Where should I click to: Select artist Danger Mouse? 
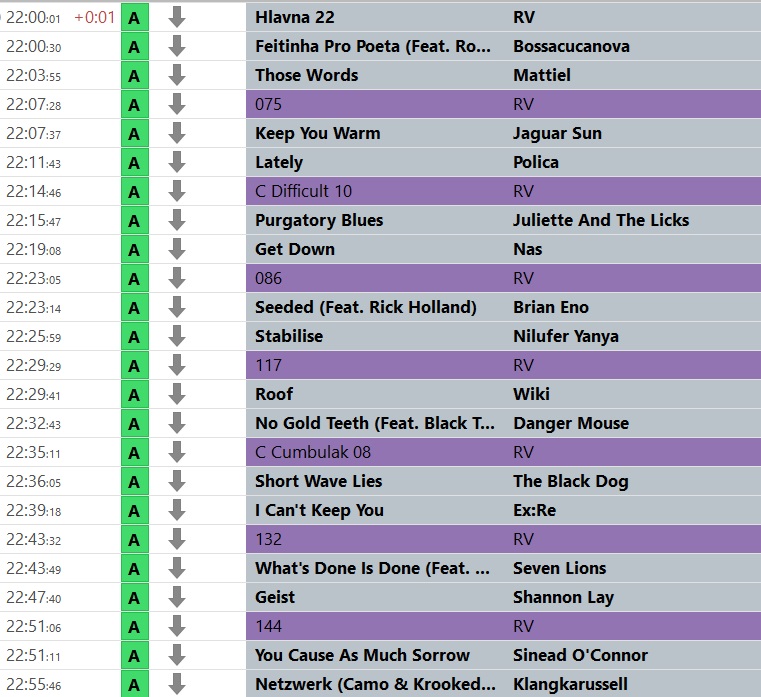pyautogui.click(x=571, y=424)
